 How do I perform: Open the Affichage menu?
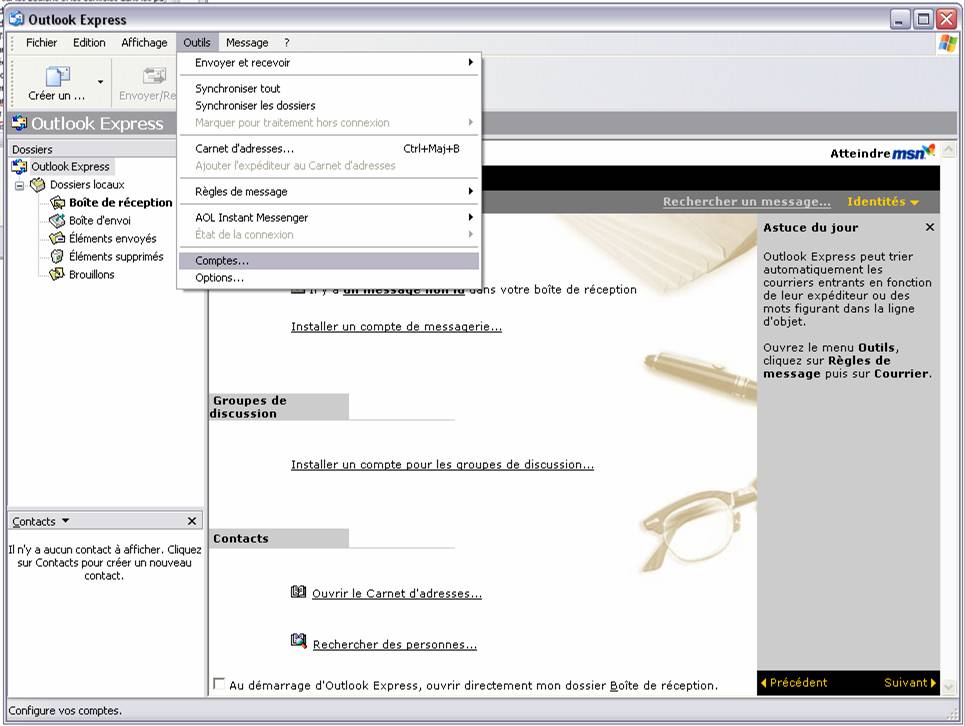coord(144,42)
